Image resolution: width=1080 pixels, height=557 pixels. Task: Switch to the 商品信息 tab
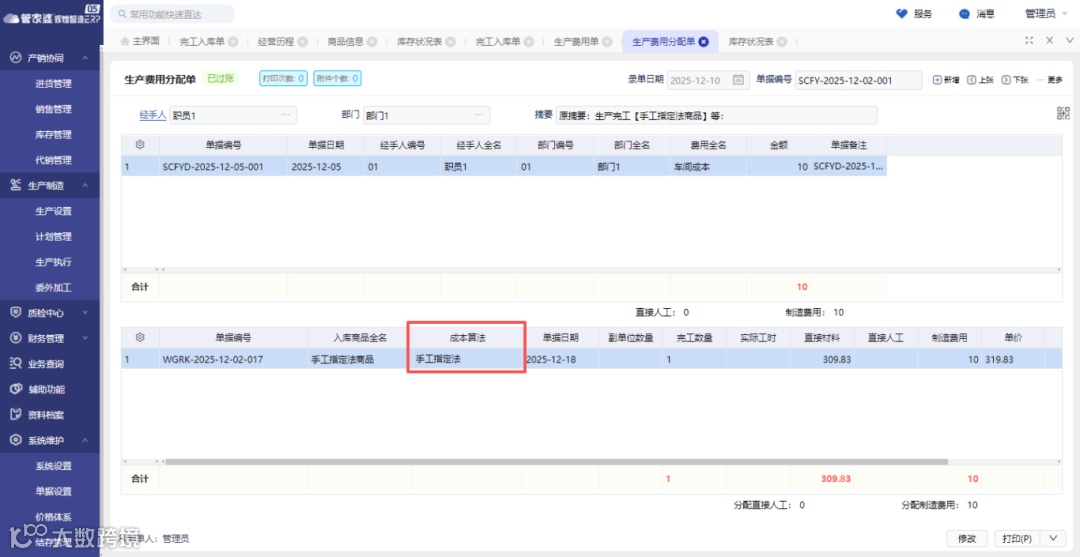[345, 41]
